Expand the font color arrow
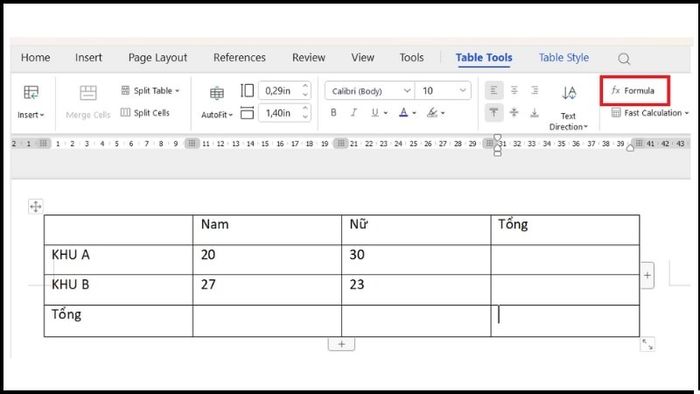 [x=414, y=113]
